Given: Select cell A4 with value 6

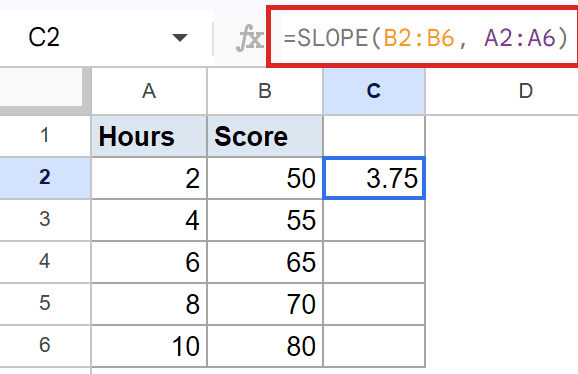Looking at the screenshot, I should (149, 262).
